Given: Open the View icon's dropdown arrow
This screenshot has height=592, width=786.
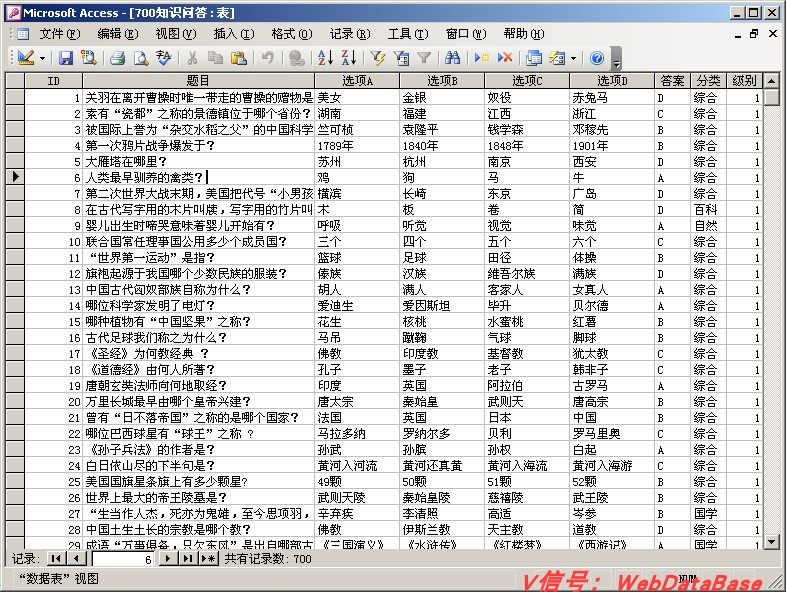Looking at the screenshot, I should click(43, 59).
